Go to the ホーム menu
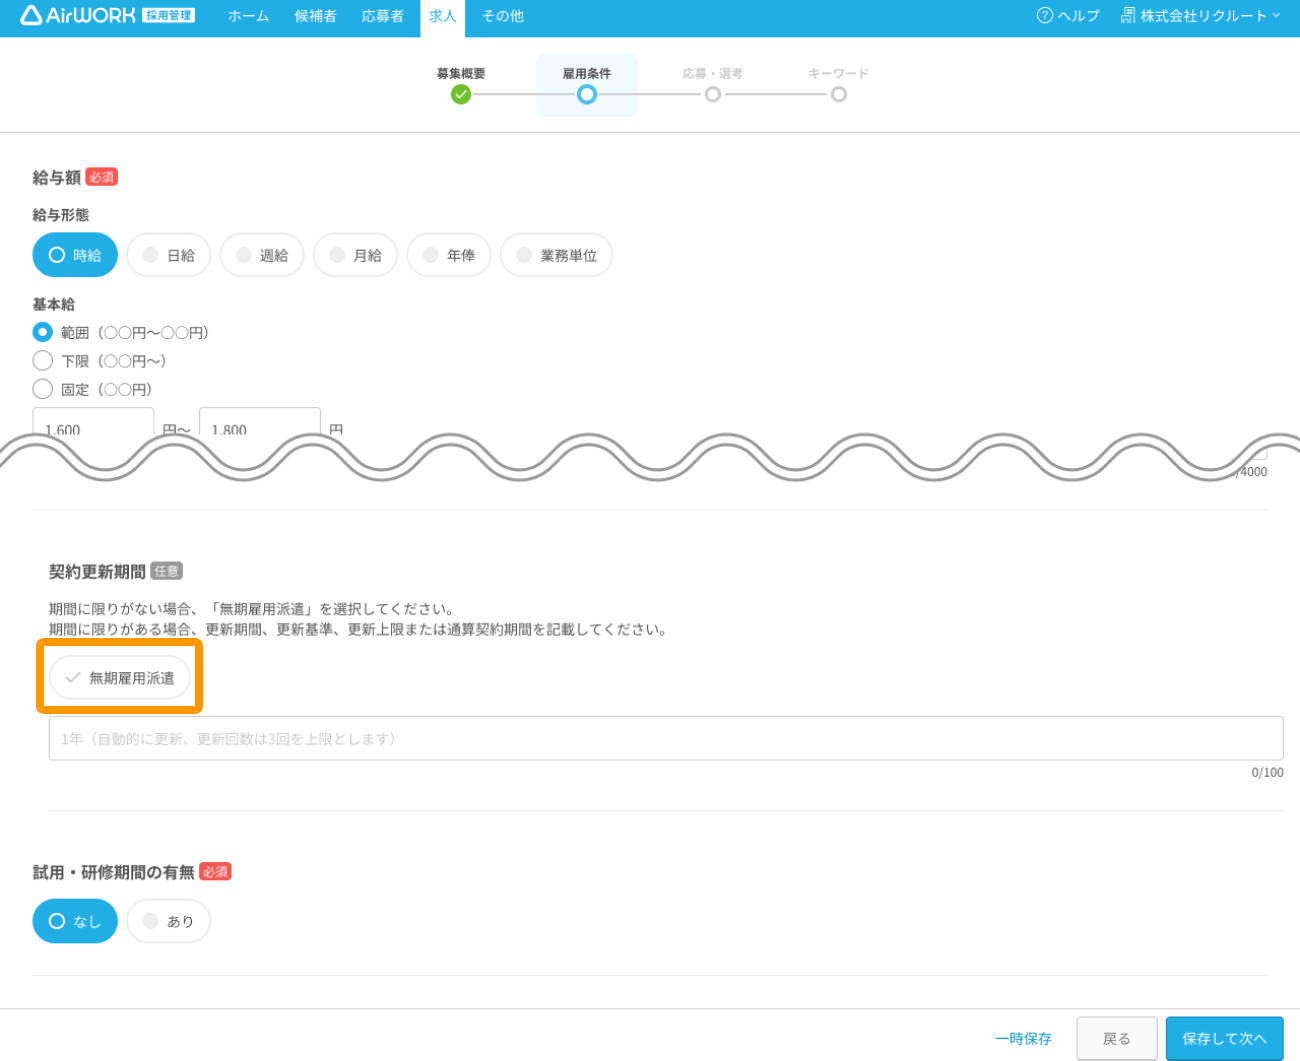The height and width of the screenshot is (1061, 1300). click(248, 16)
